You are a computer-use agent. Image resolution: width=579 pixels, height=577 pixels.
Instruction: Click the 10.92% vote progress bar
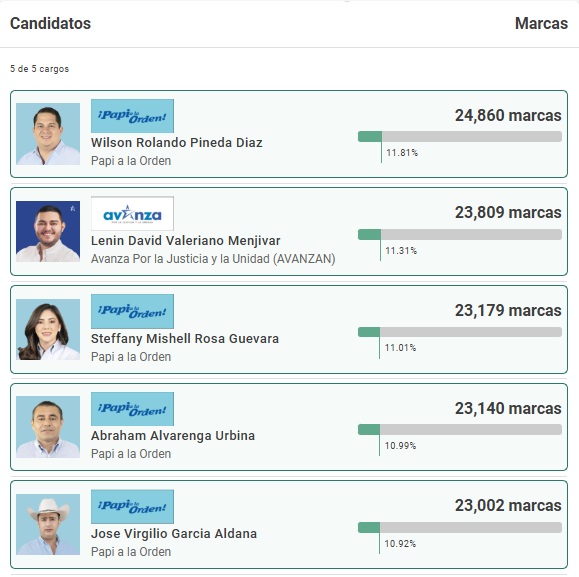click(x=460, y=527)
